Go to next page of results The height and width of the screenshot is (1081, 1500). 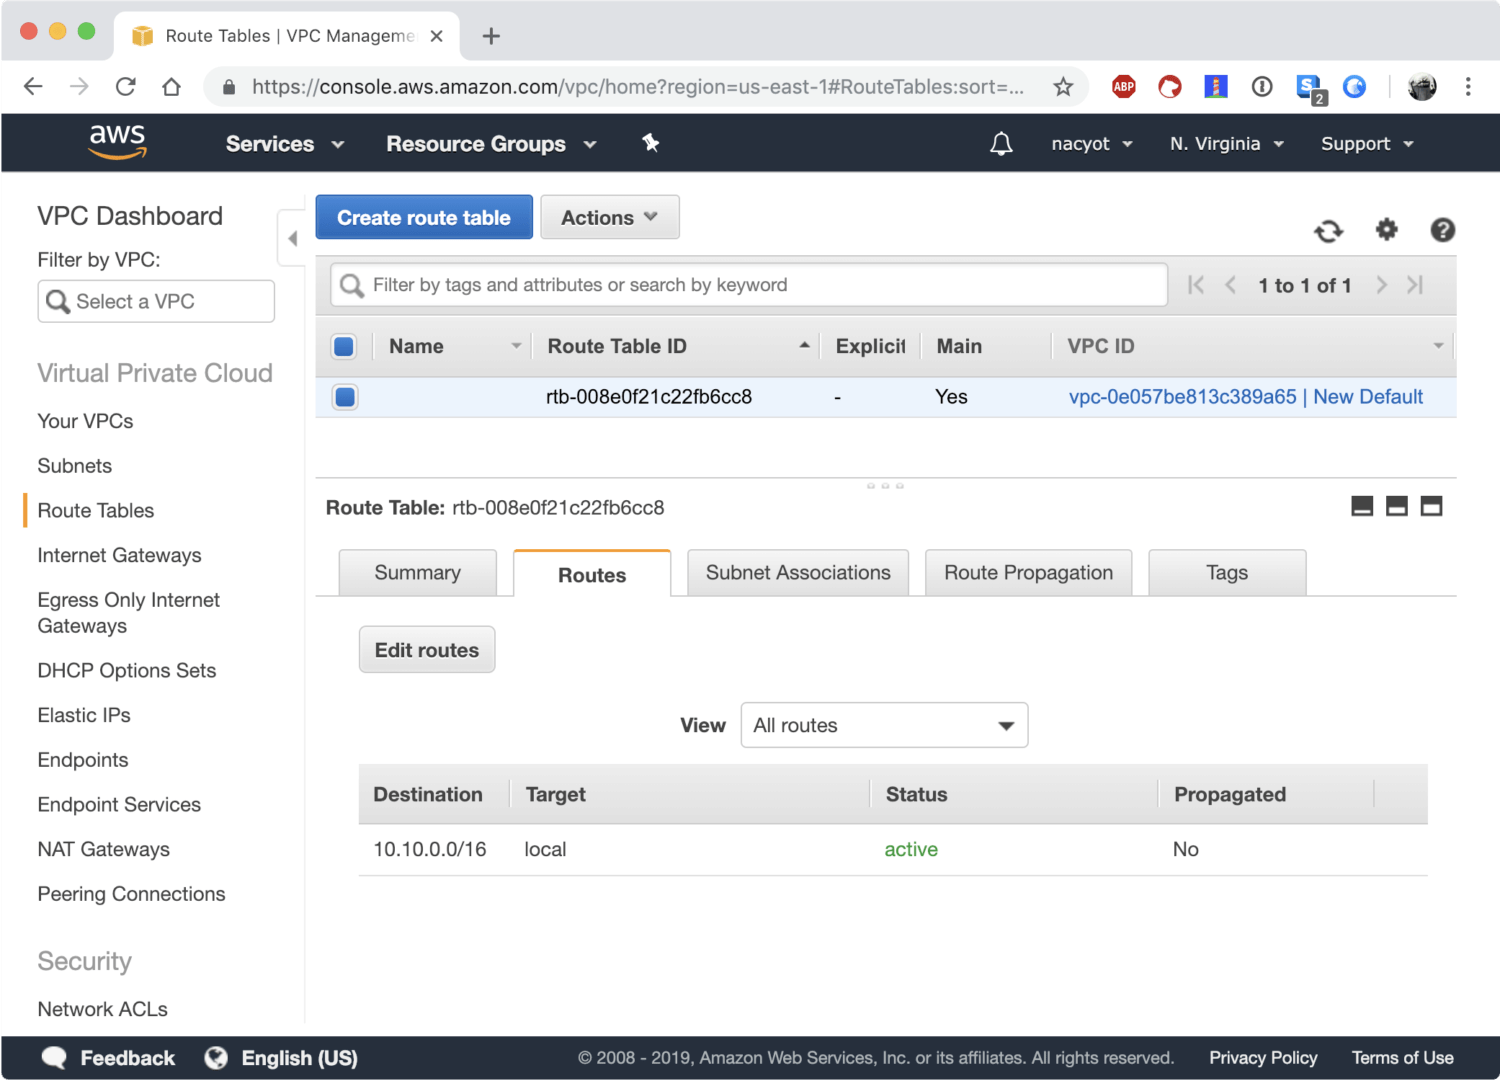pos(1381,285)
